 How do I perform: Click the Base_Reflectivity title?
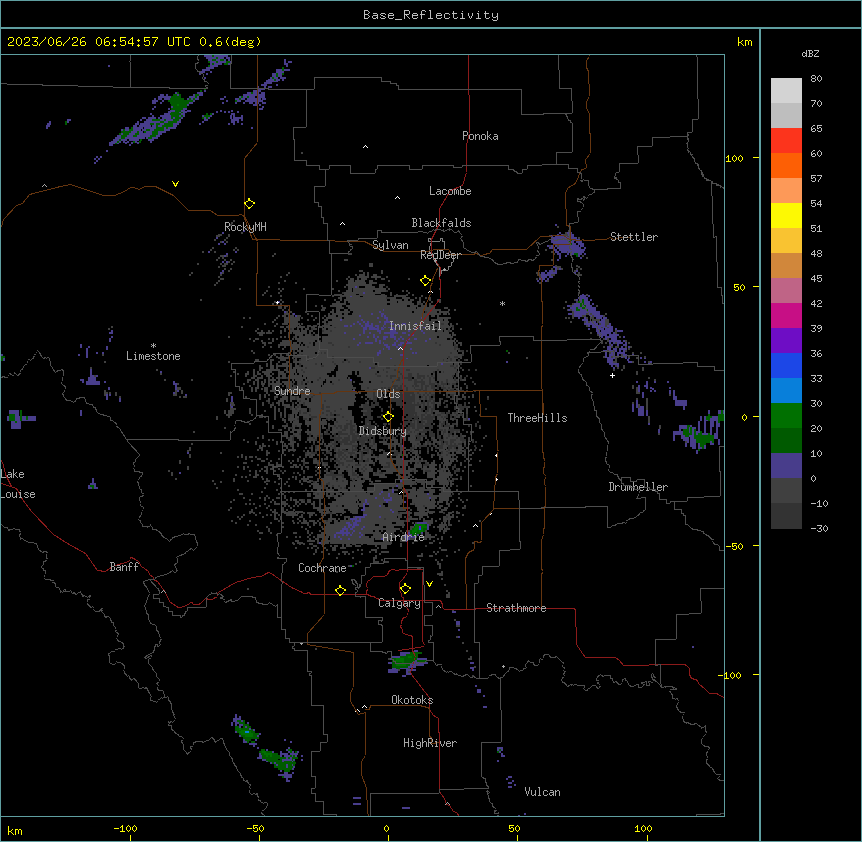(x=431, y=15)
